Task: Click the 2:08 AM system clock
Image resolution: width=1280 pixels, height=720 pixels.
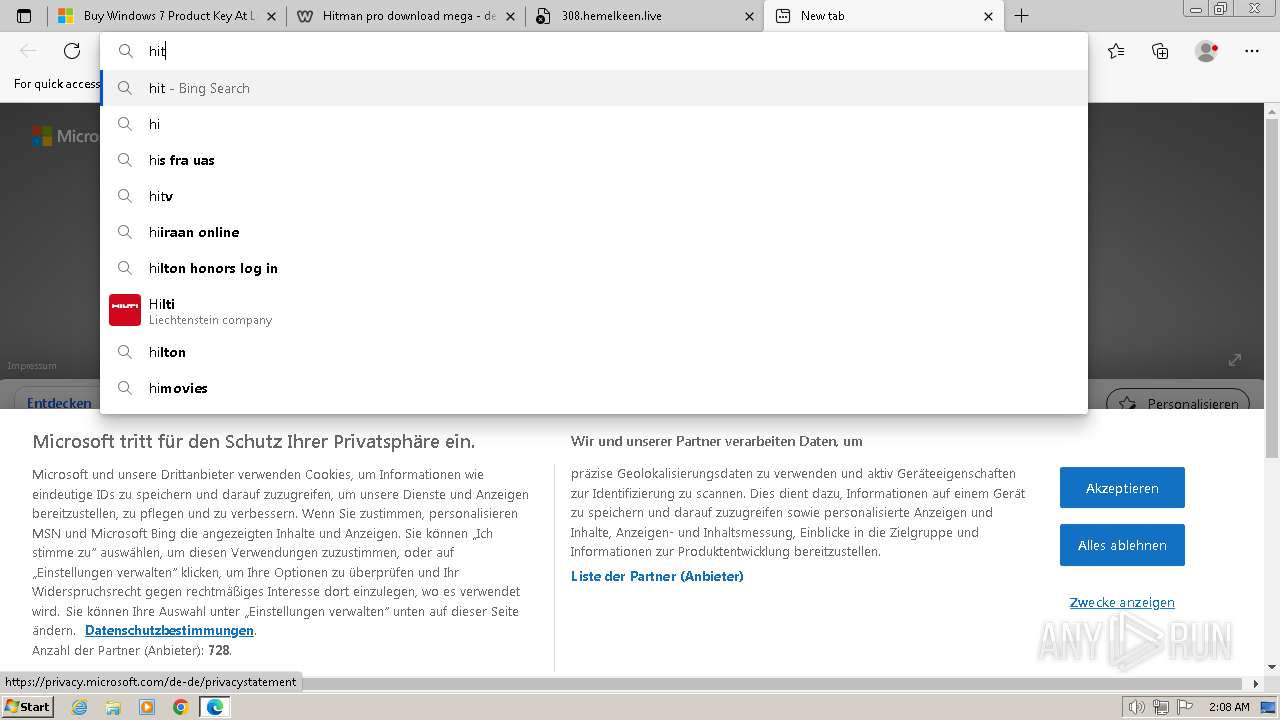Action: tap(1229, 707)
